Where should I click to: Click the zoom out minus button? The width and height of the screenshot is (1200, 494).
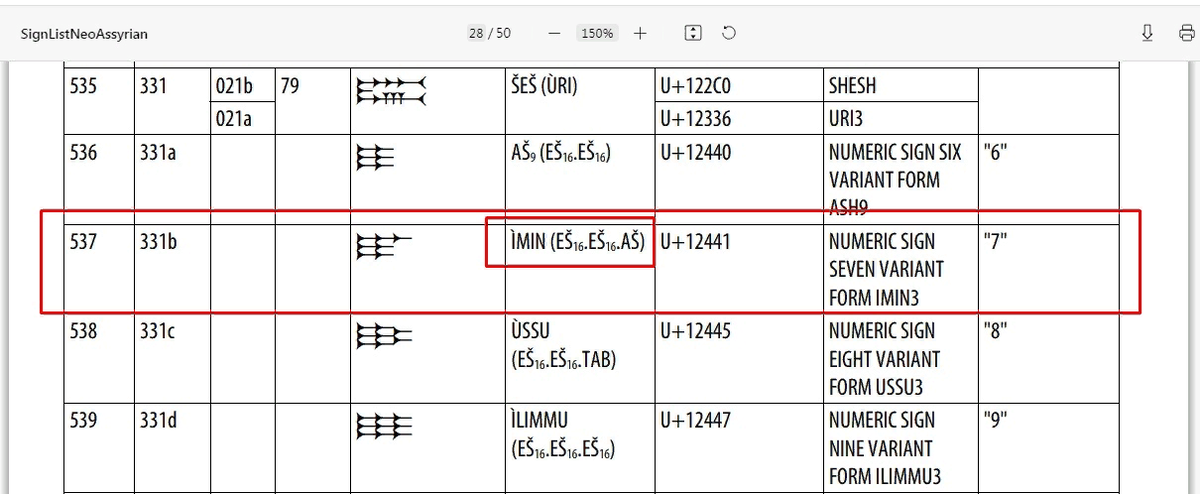click(x=554, y=33)
